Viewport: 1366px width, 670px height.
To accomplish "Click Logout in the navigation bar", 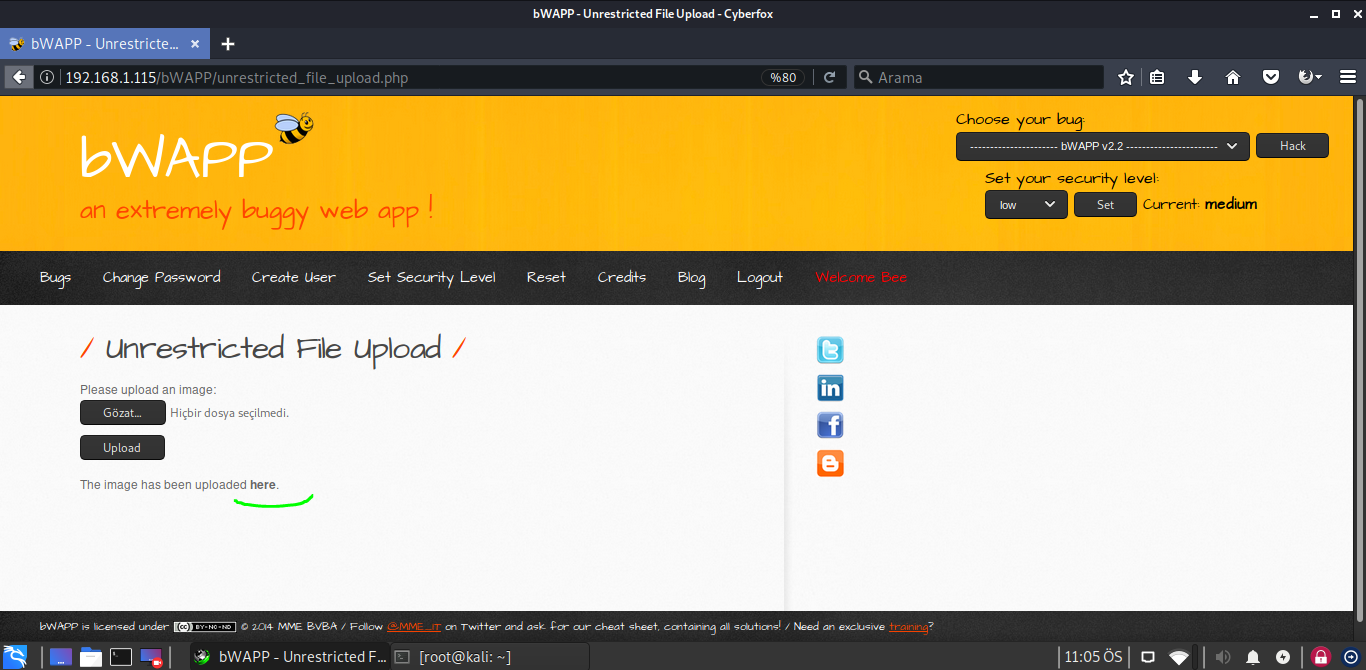I will (760, 277).
